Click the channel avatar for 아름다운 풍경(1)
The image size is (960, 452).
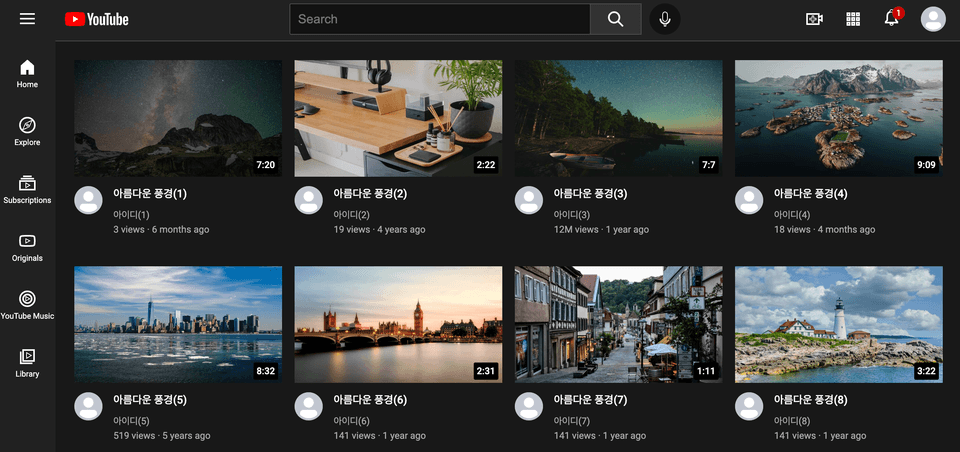coord(88,200)
